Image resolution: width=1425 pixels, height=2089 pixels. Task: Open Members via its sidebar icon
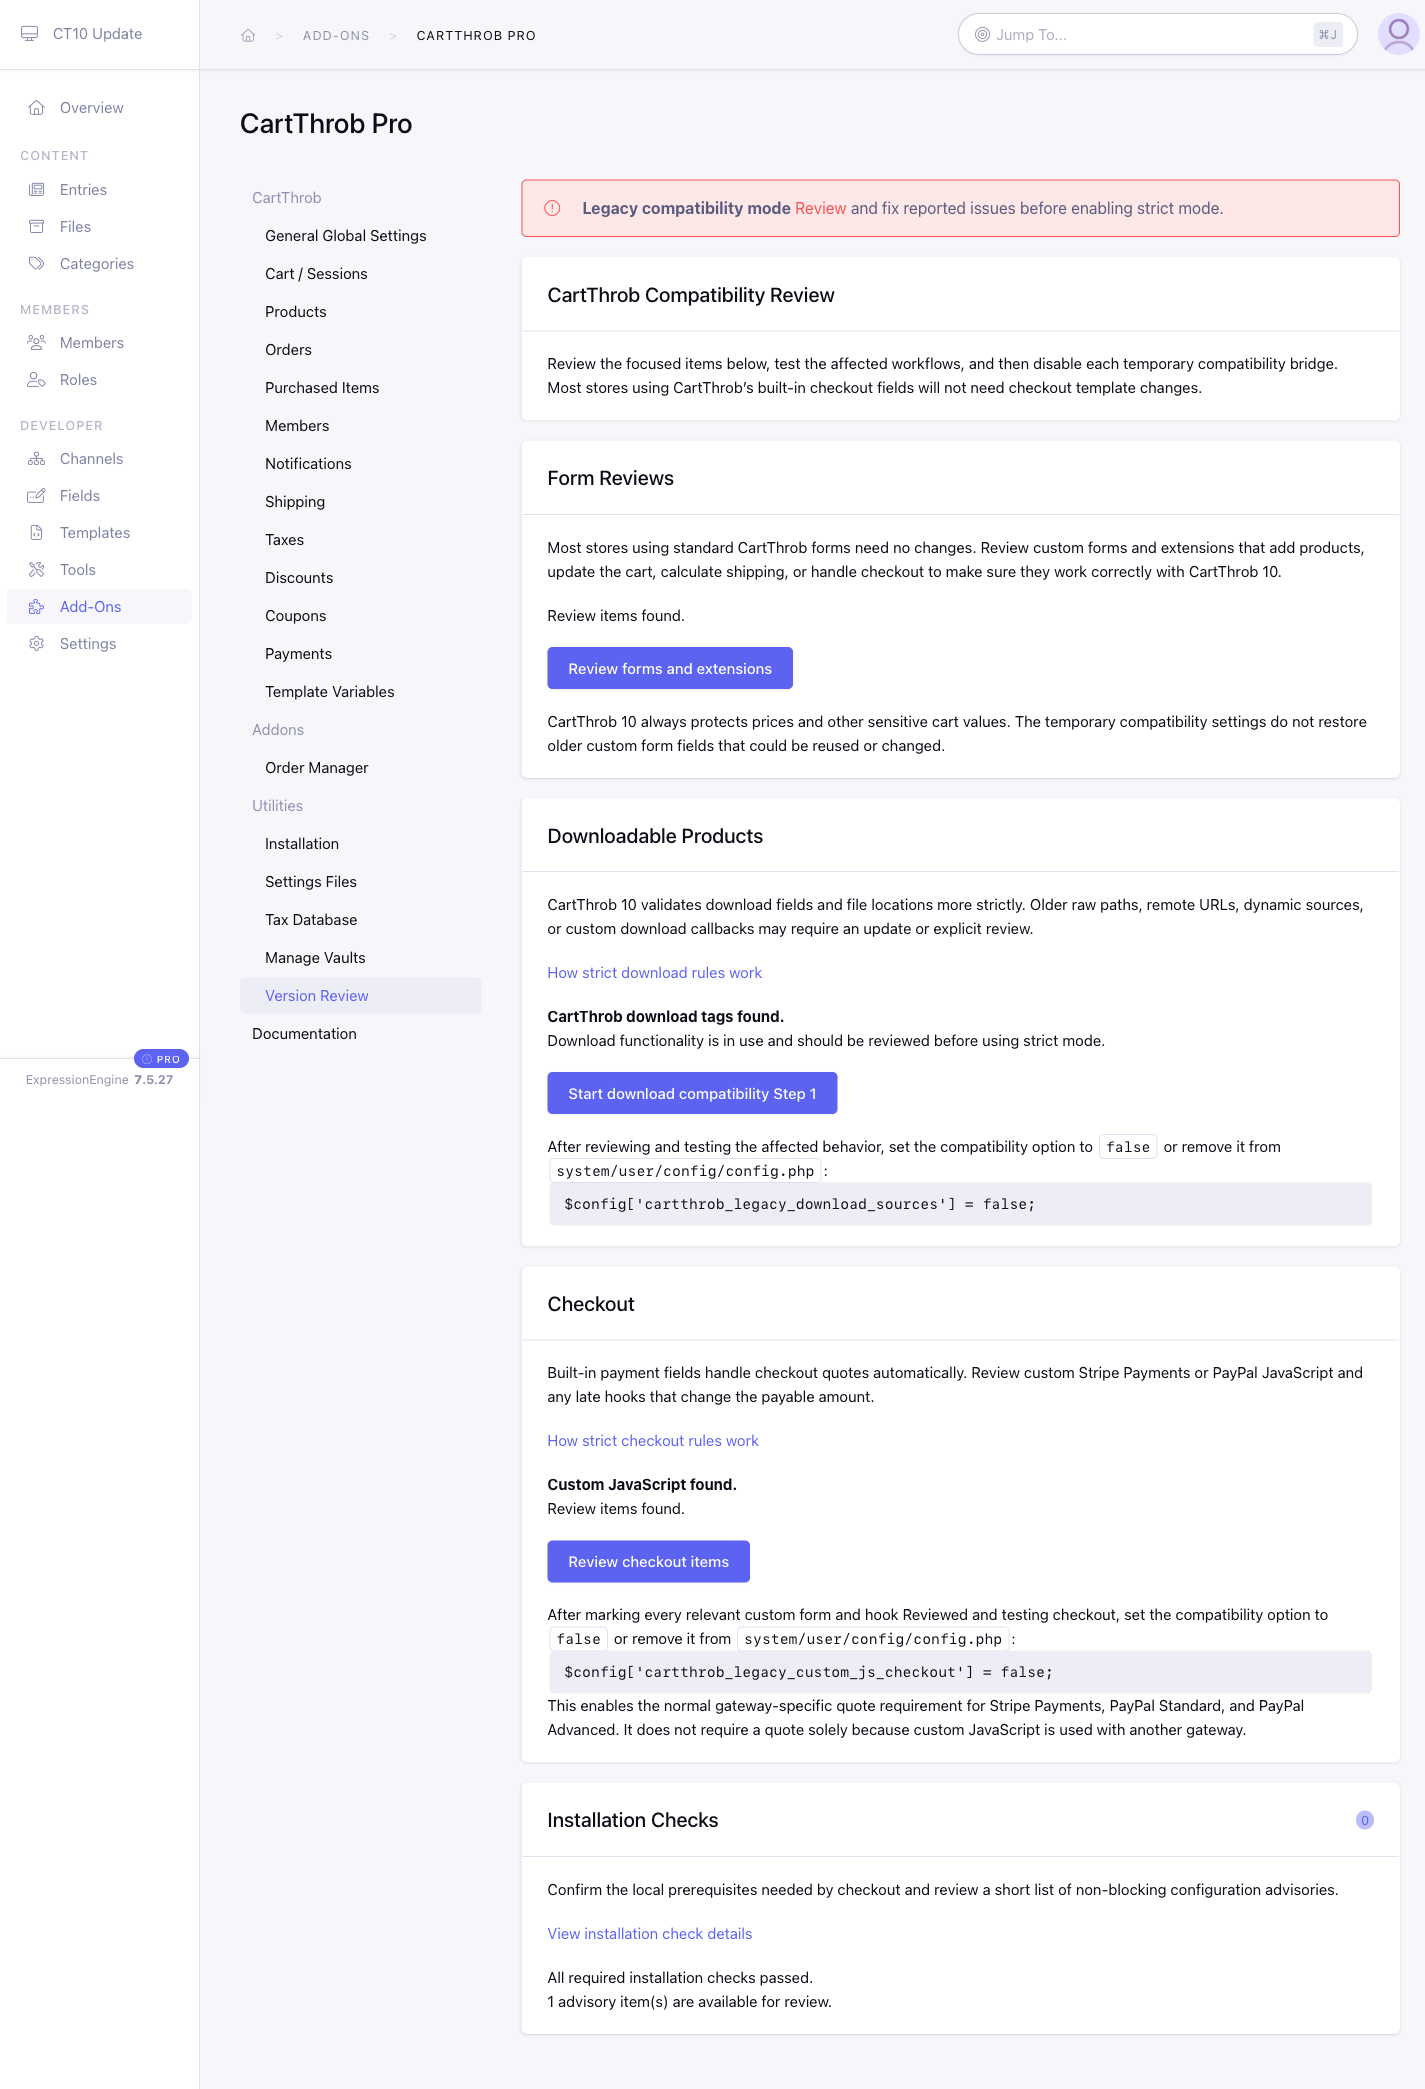(37, 343)
